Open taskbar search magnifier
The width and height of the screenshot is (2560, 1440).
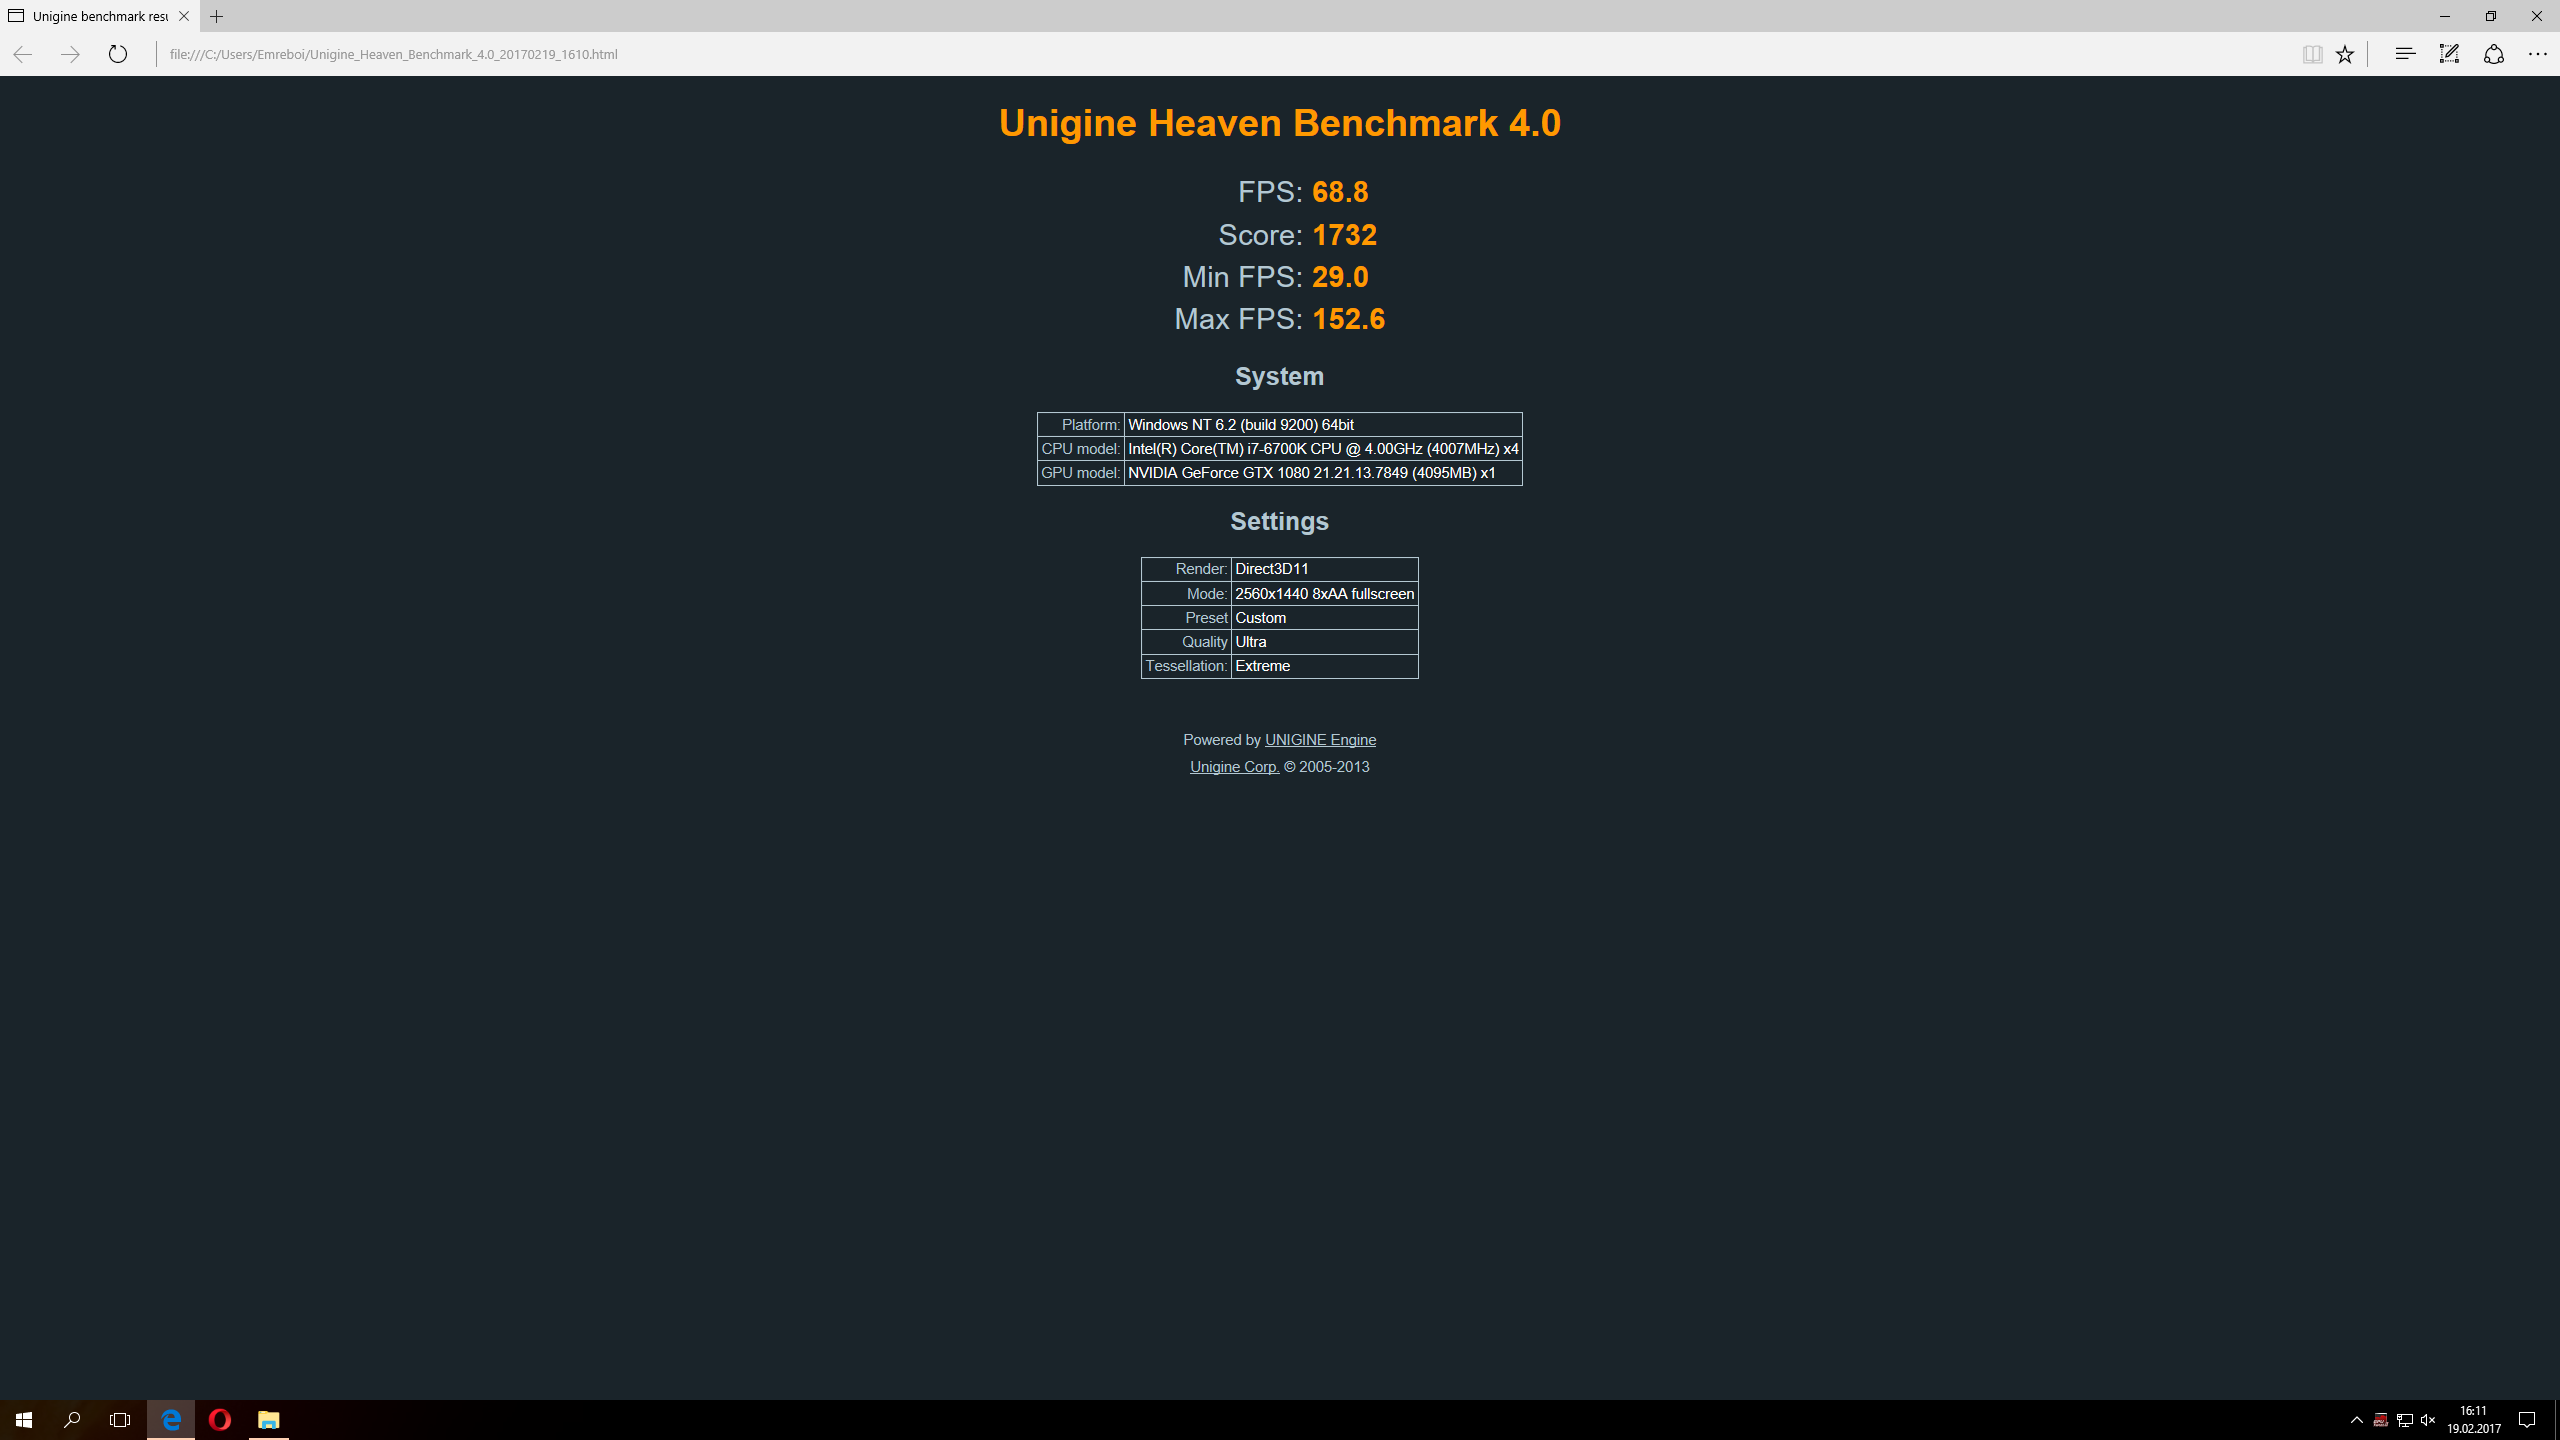point(72,1420)
